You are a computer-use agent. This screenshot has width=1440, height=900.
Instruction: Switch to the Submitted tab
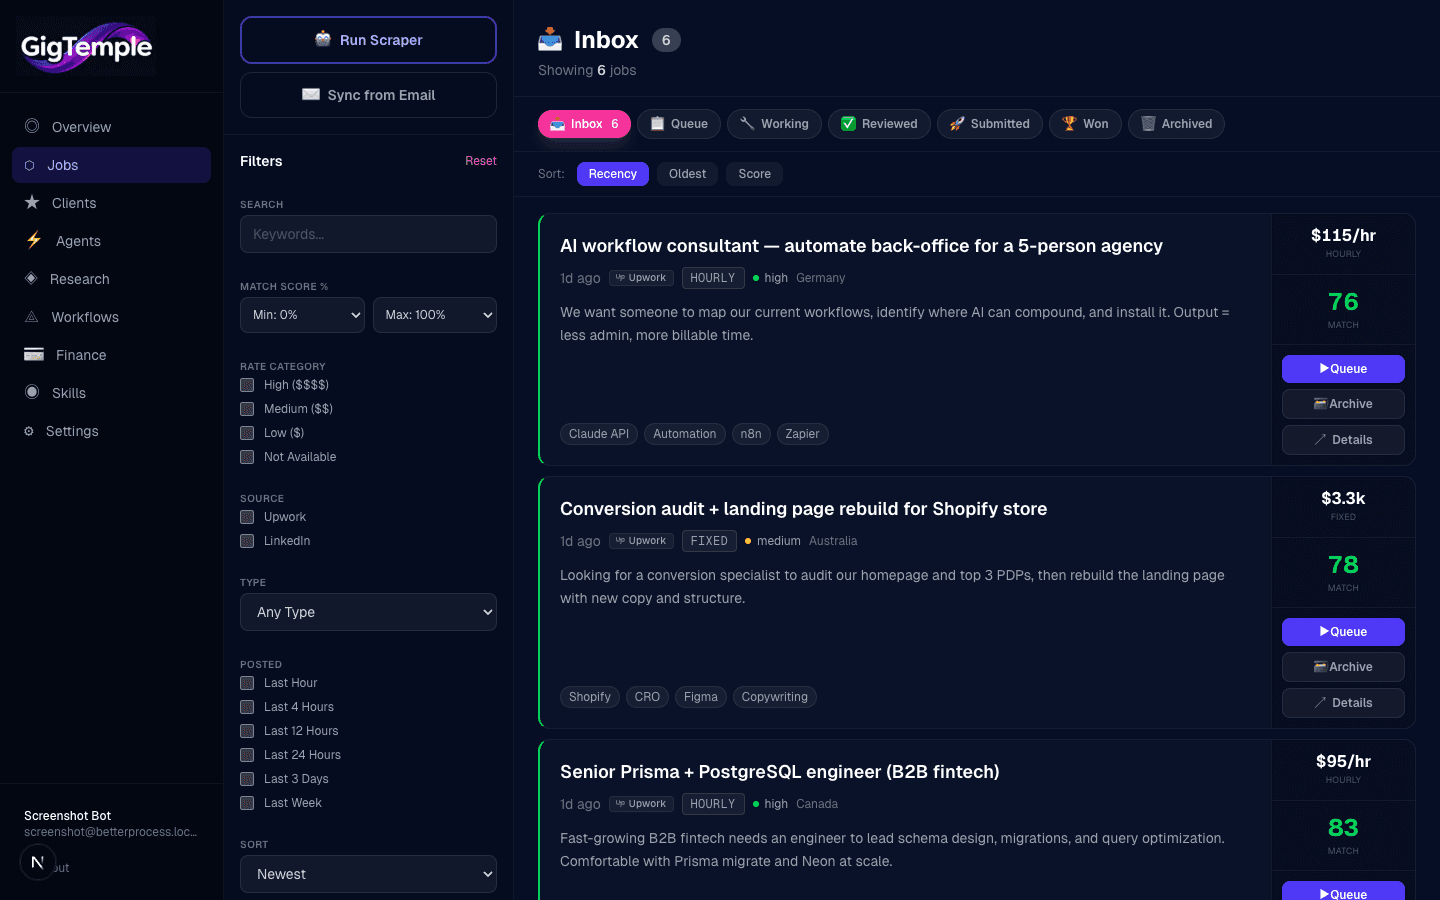989,124
